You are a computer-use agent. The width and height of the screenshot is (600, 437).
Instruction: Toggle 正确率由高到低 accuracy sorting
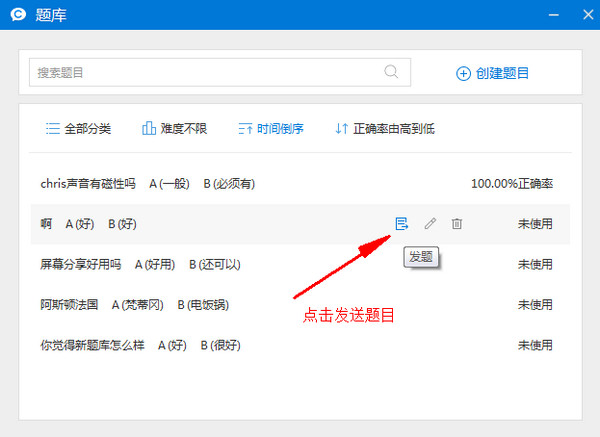(384, 129)
